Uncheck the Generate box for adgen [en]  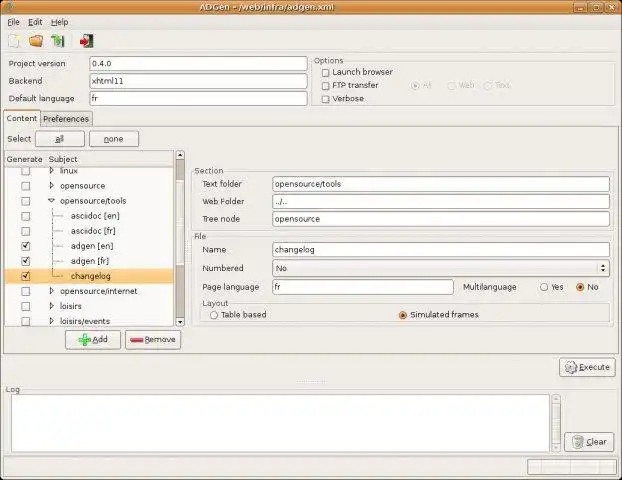(x=25, y=246)
